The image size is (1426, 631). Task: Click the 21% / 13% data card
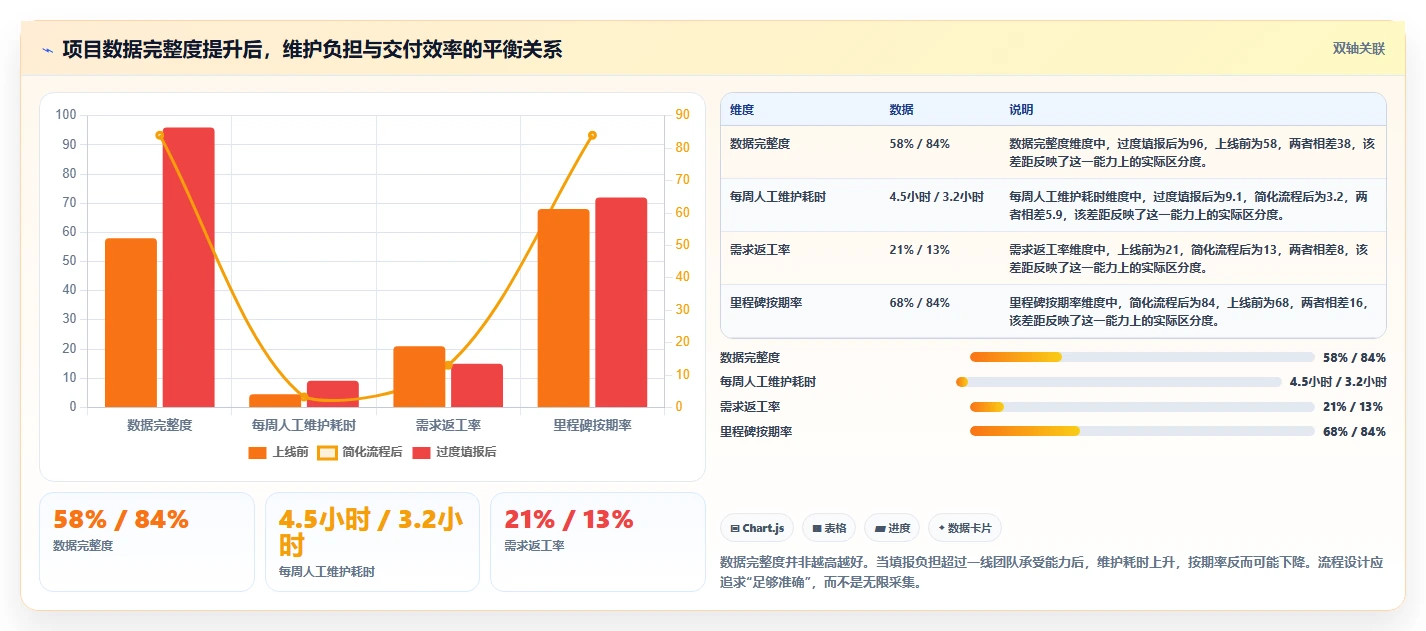598,542
